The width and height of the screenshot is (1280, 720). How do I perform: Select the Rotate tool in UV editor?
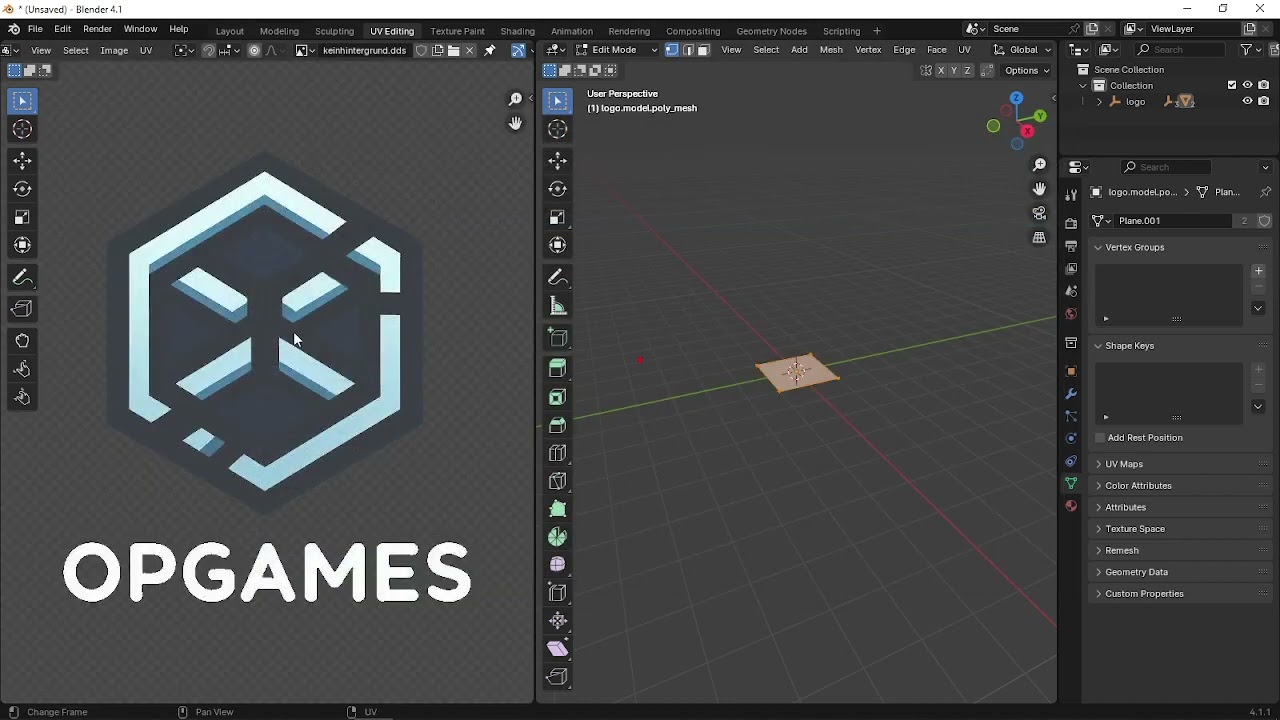22,189
